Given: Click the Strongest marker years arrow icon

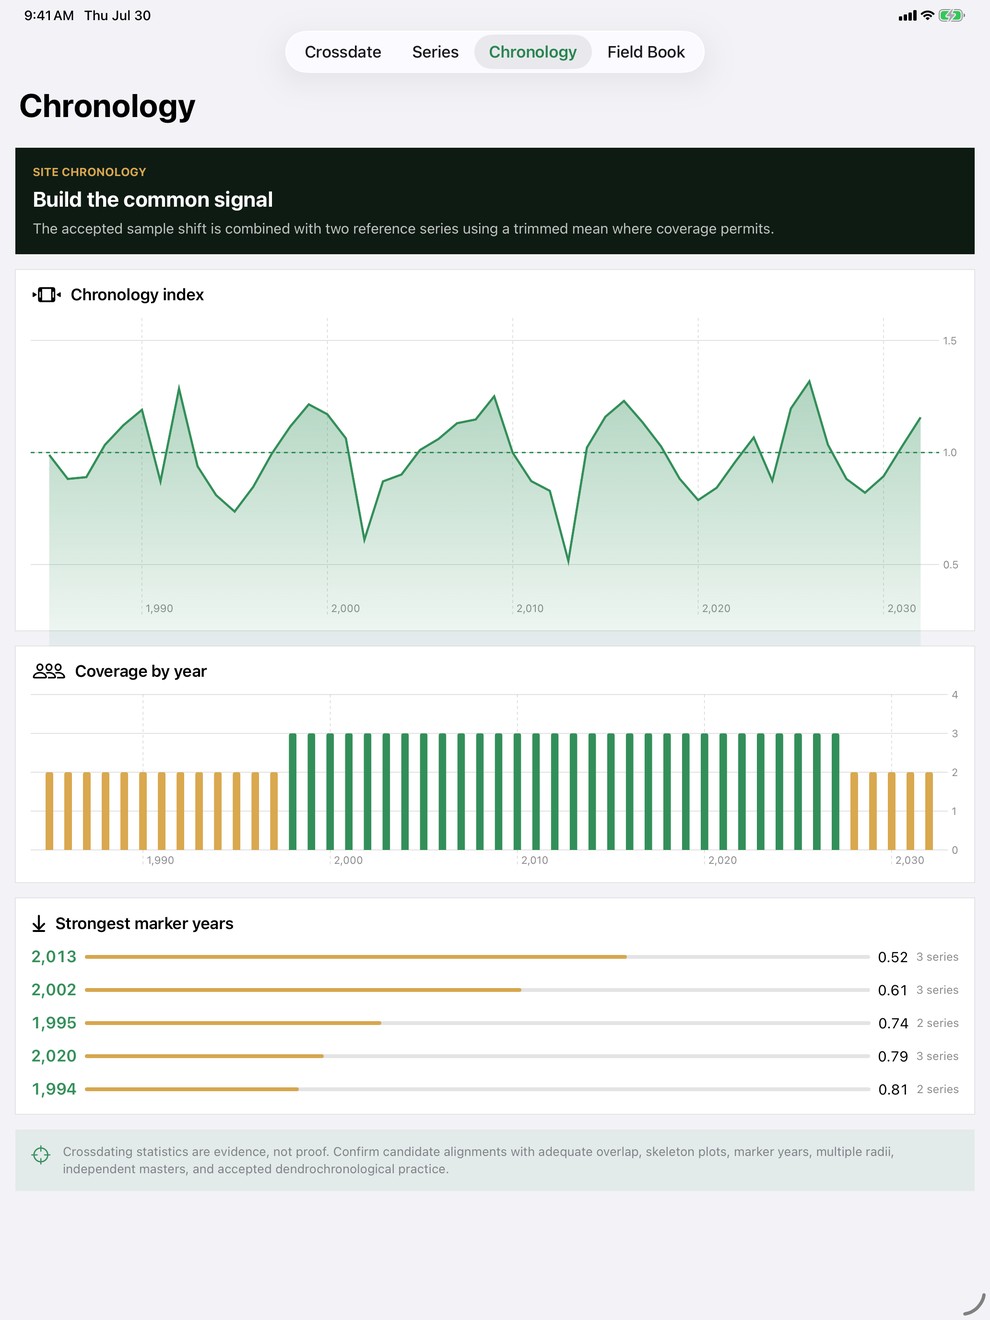Looking at the screenshot, I should 39,924.
